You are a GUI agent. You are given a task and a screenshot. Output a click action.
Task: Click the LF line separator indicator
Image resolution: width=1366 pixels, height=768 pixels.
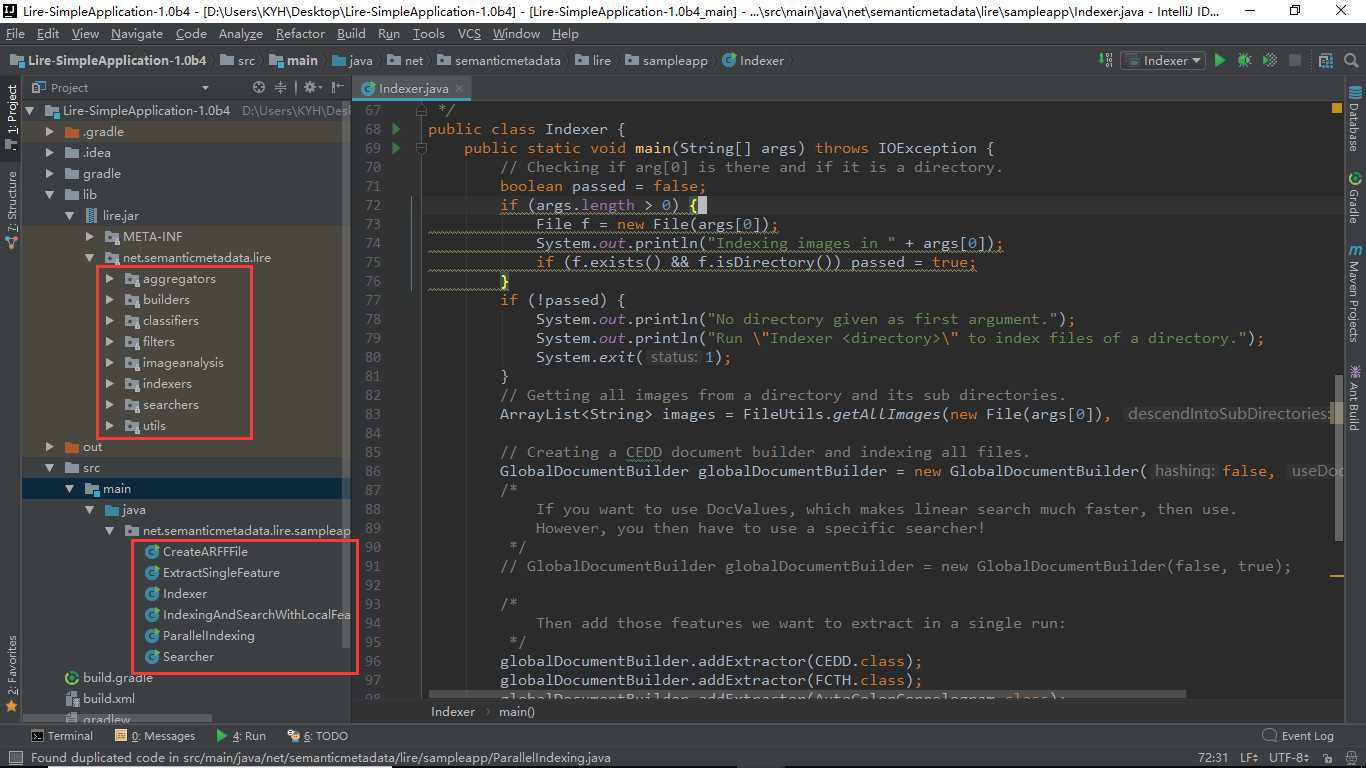1247,757
